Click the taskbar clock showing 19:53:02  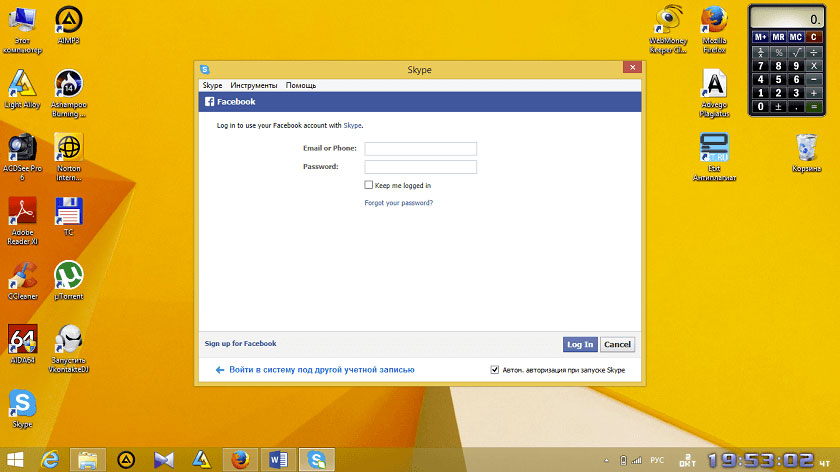pos(760,460)
